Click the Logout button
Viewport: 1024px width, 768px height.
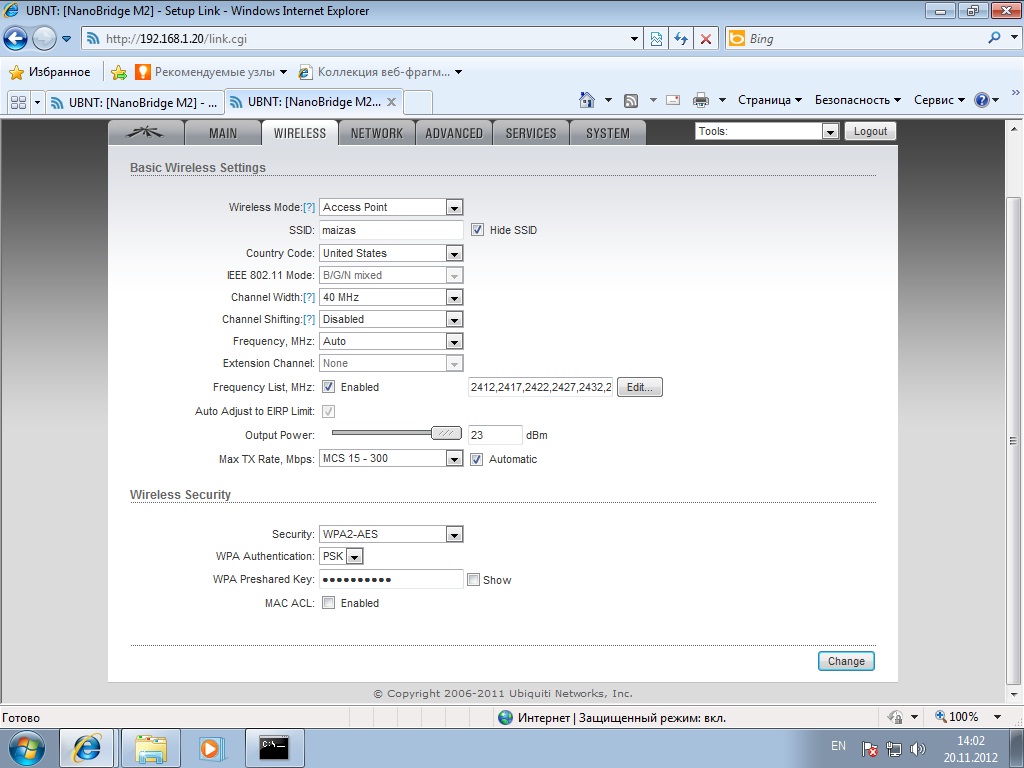[871, 131]
